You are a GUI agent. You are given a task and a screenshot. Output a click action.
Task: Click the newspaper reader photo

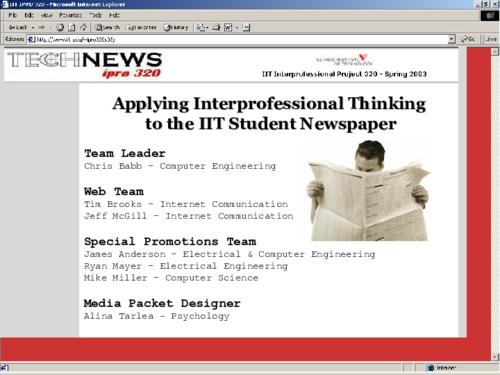click(368, 191)
